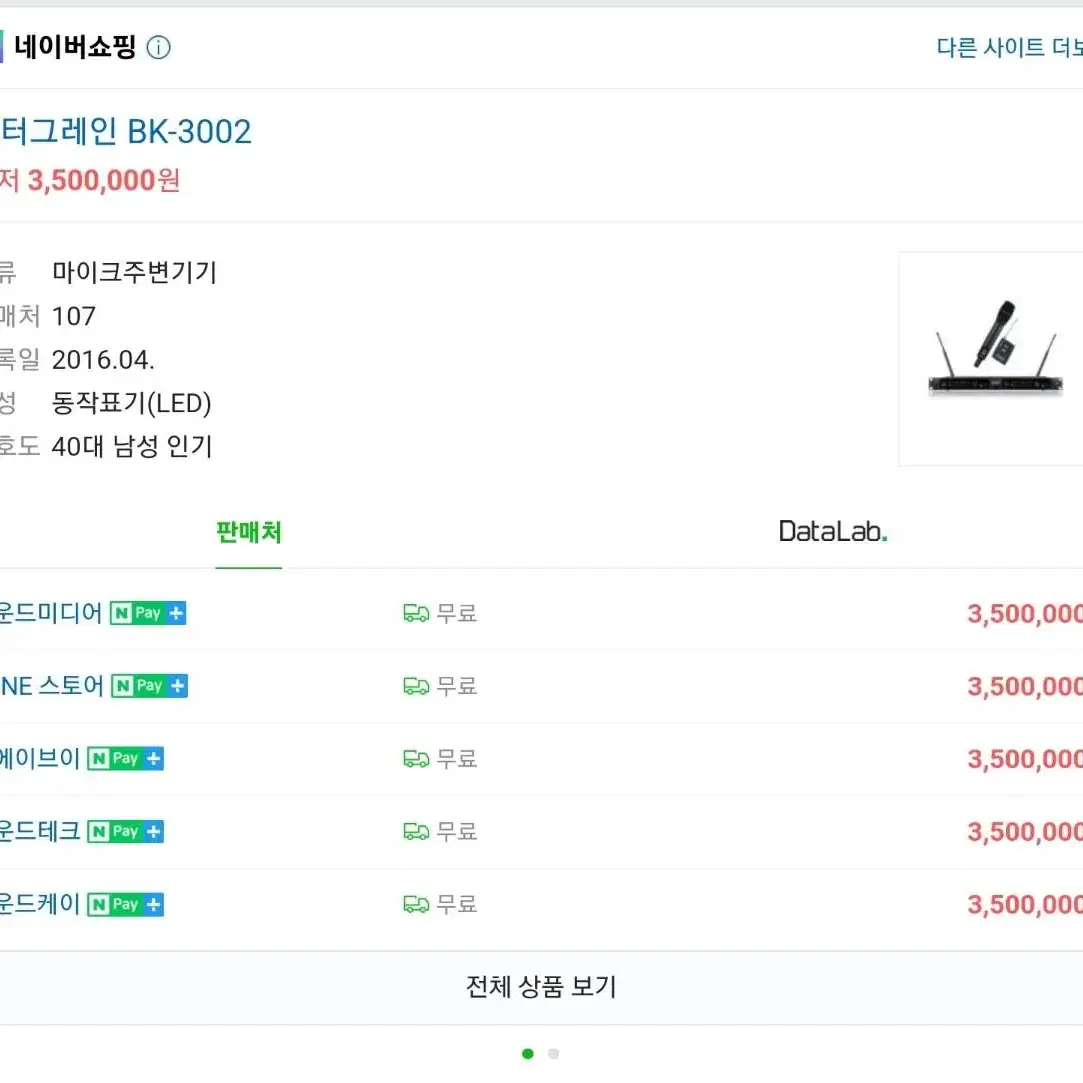Select the second page indicator dot
The height and width of the screenshot is (1083, 1083).
553,1053
